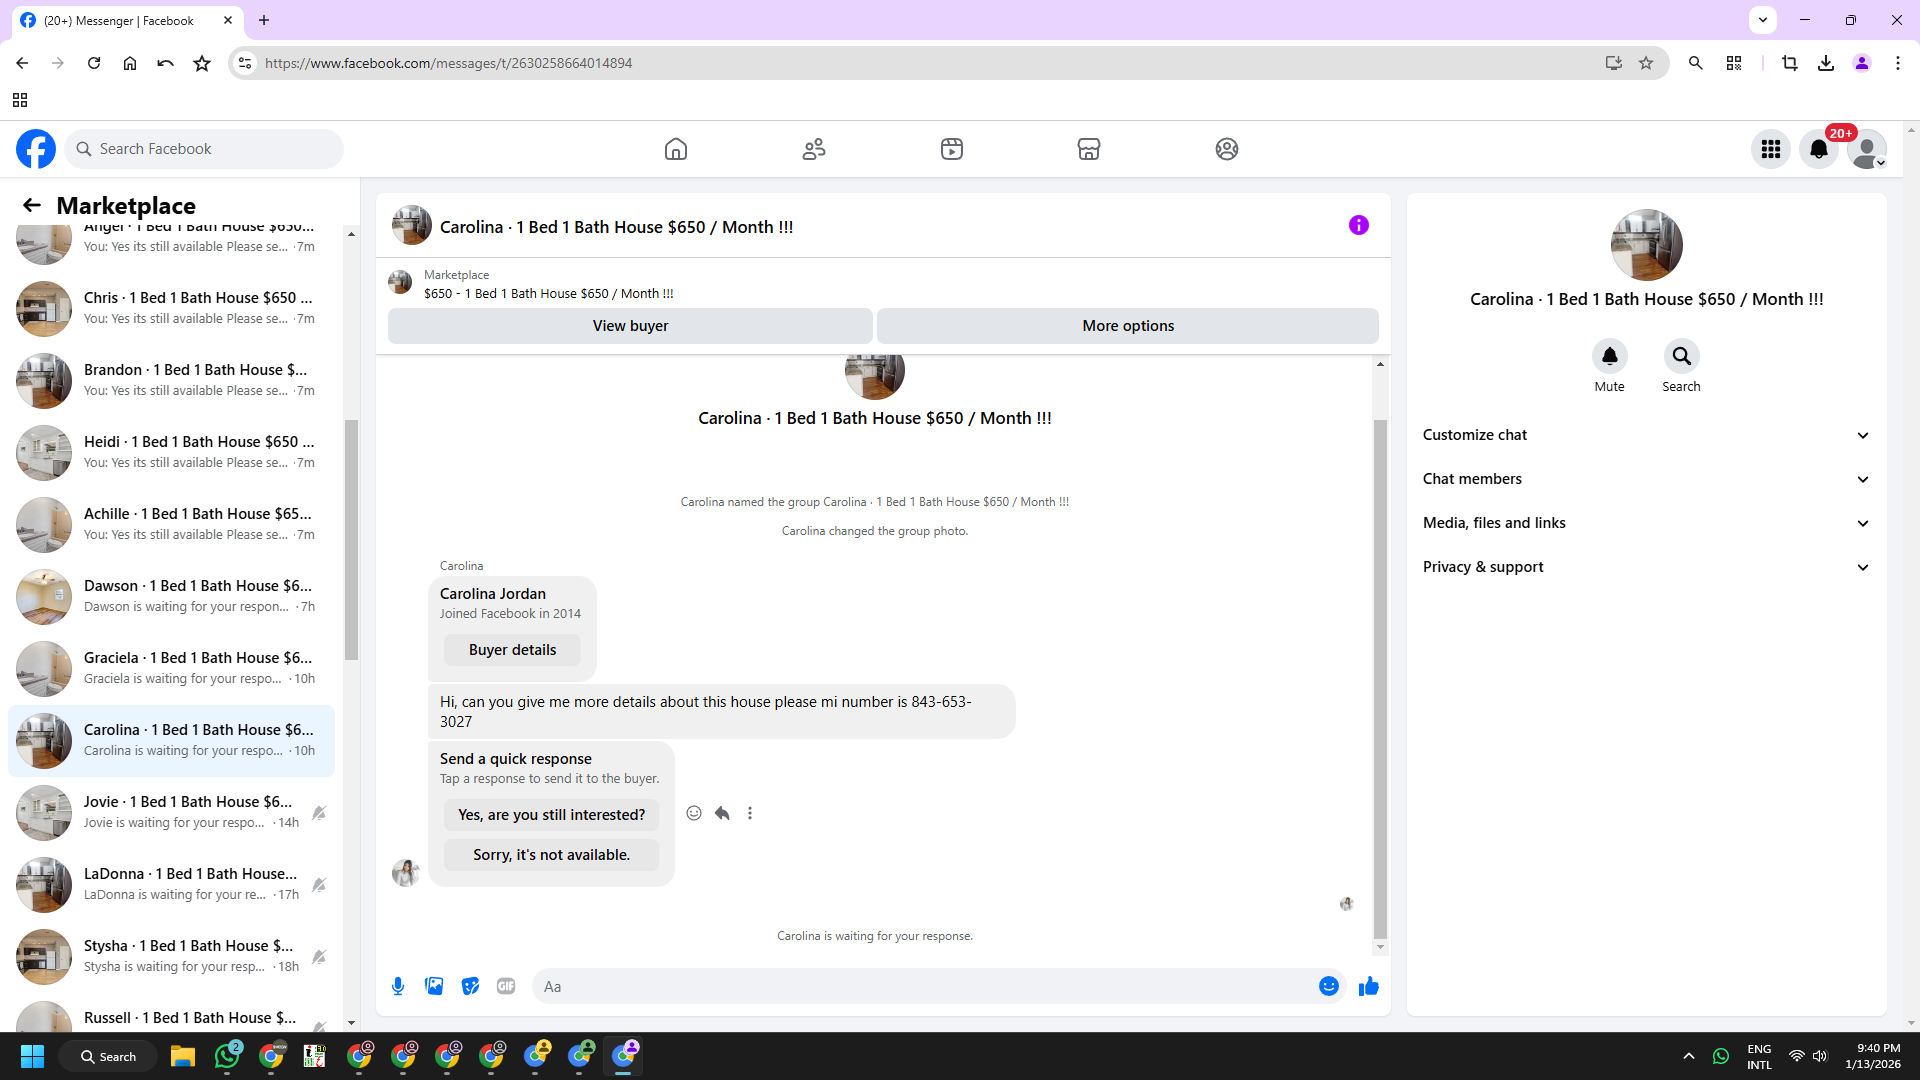The height and width of the screenshot is (1080, 1920).
Task: Open the sticker picker icon
Action: [470, 986]
